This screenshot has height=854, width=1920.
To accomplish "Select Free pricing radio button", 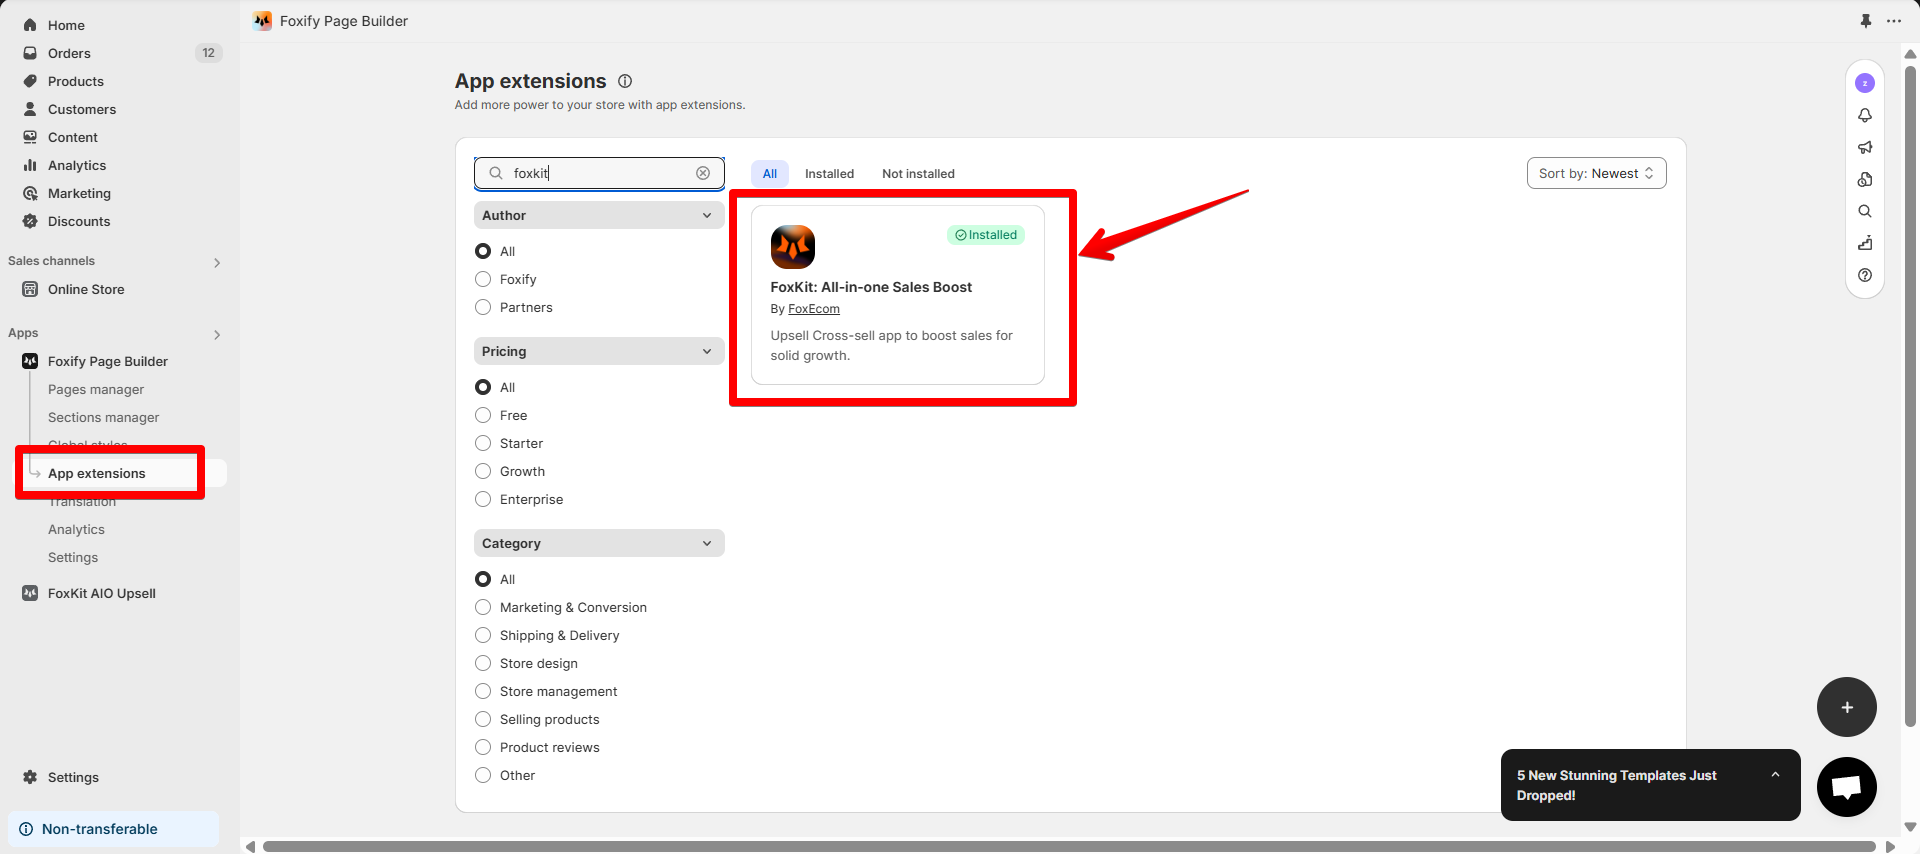I will point(483,415).
